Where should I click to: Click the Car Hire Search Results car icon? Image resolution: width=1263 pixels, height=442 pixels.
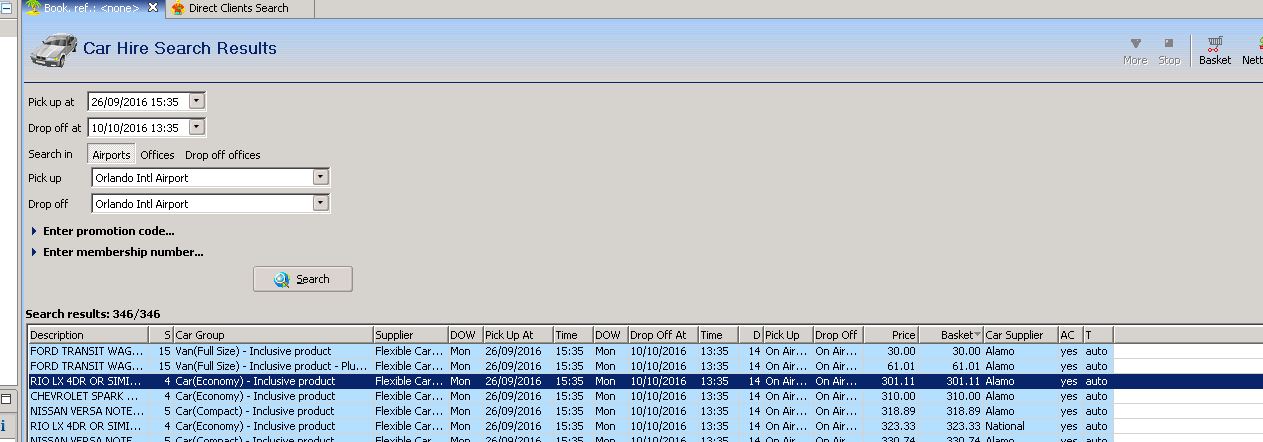(x=54, y=49)
